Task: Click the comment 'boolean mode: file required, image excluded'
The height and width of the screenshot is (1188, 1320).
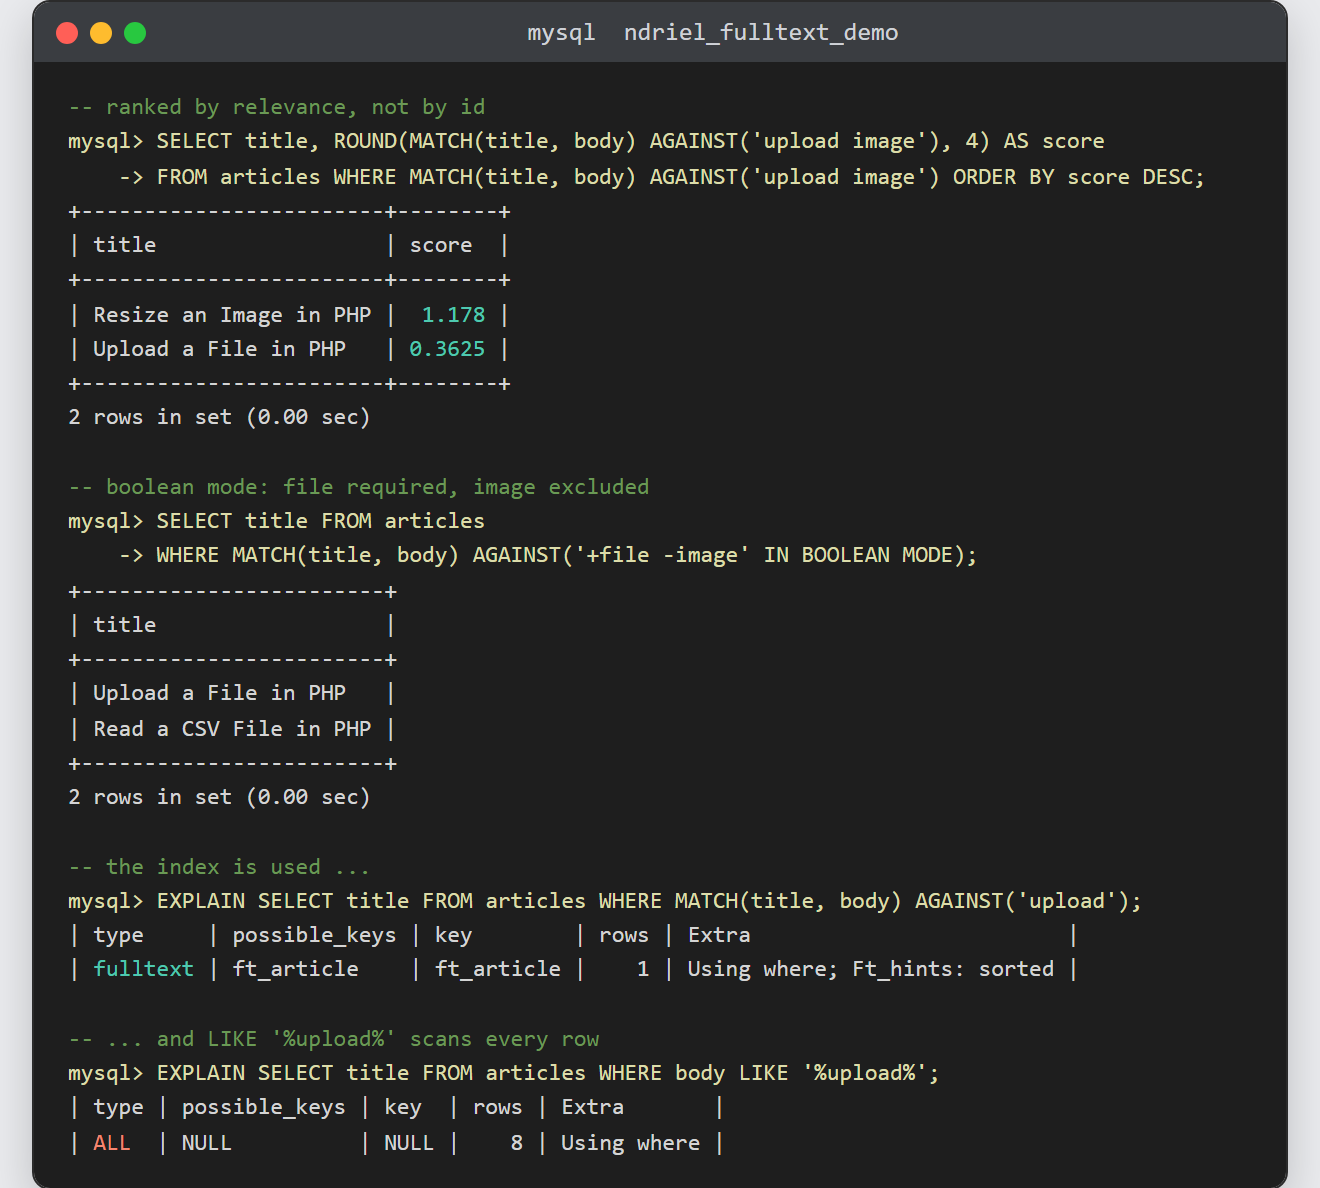Action: point(359,487)
